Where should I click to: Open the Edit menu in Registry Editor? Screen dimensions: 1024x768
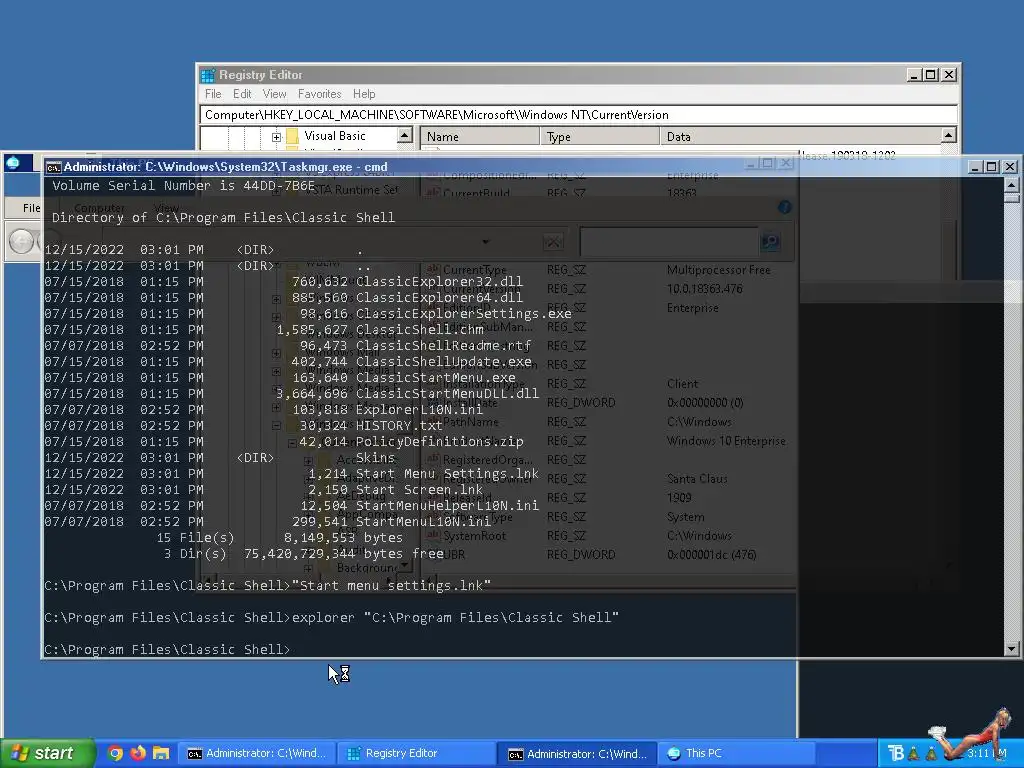[242, 94]
